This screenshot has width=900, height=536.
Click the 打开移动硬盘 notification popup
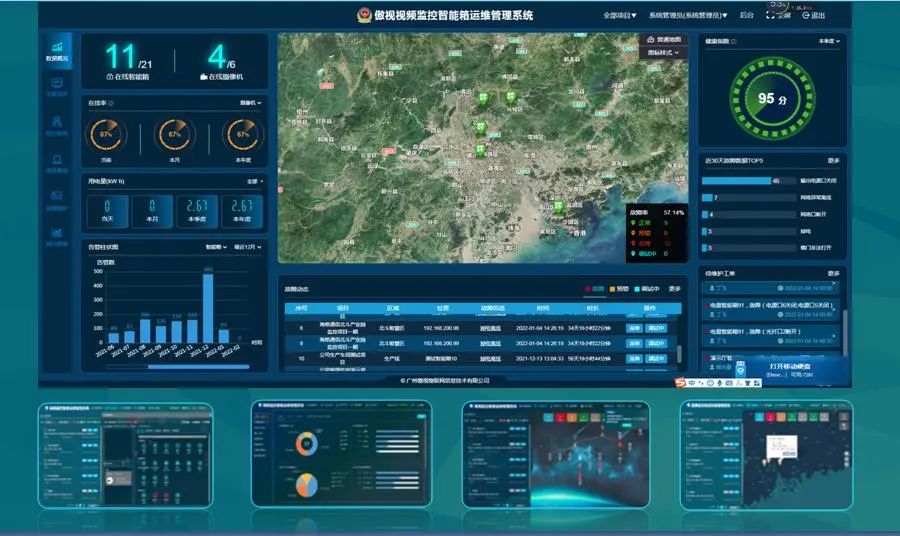(790, 370)
